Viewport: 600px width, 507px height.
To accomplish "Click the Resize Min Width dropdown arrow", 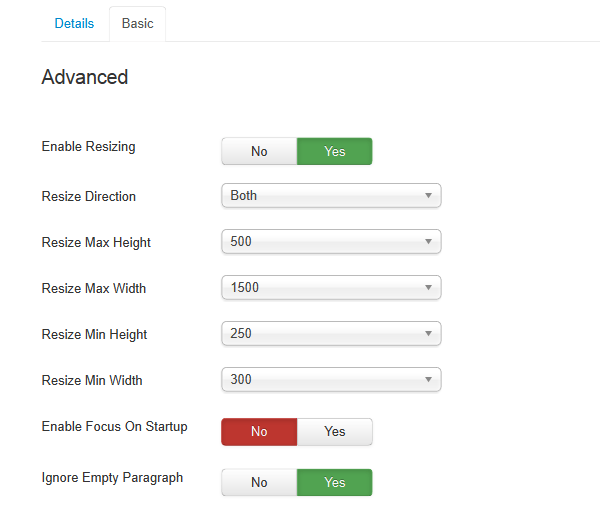I will click(428, 380).
